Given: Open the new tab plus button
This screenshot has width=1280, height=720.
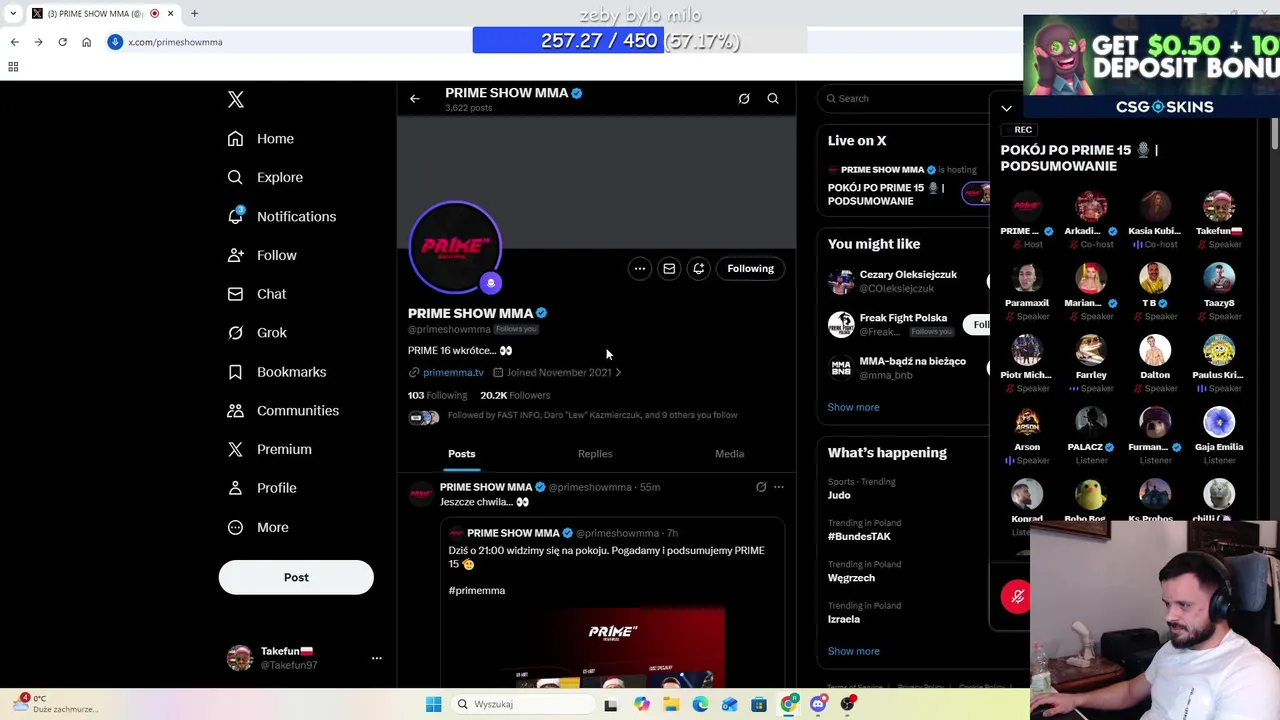Looking at the screenshot, I should (194, 13).
